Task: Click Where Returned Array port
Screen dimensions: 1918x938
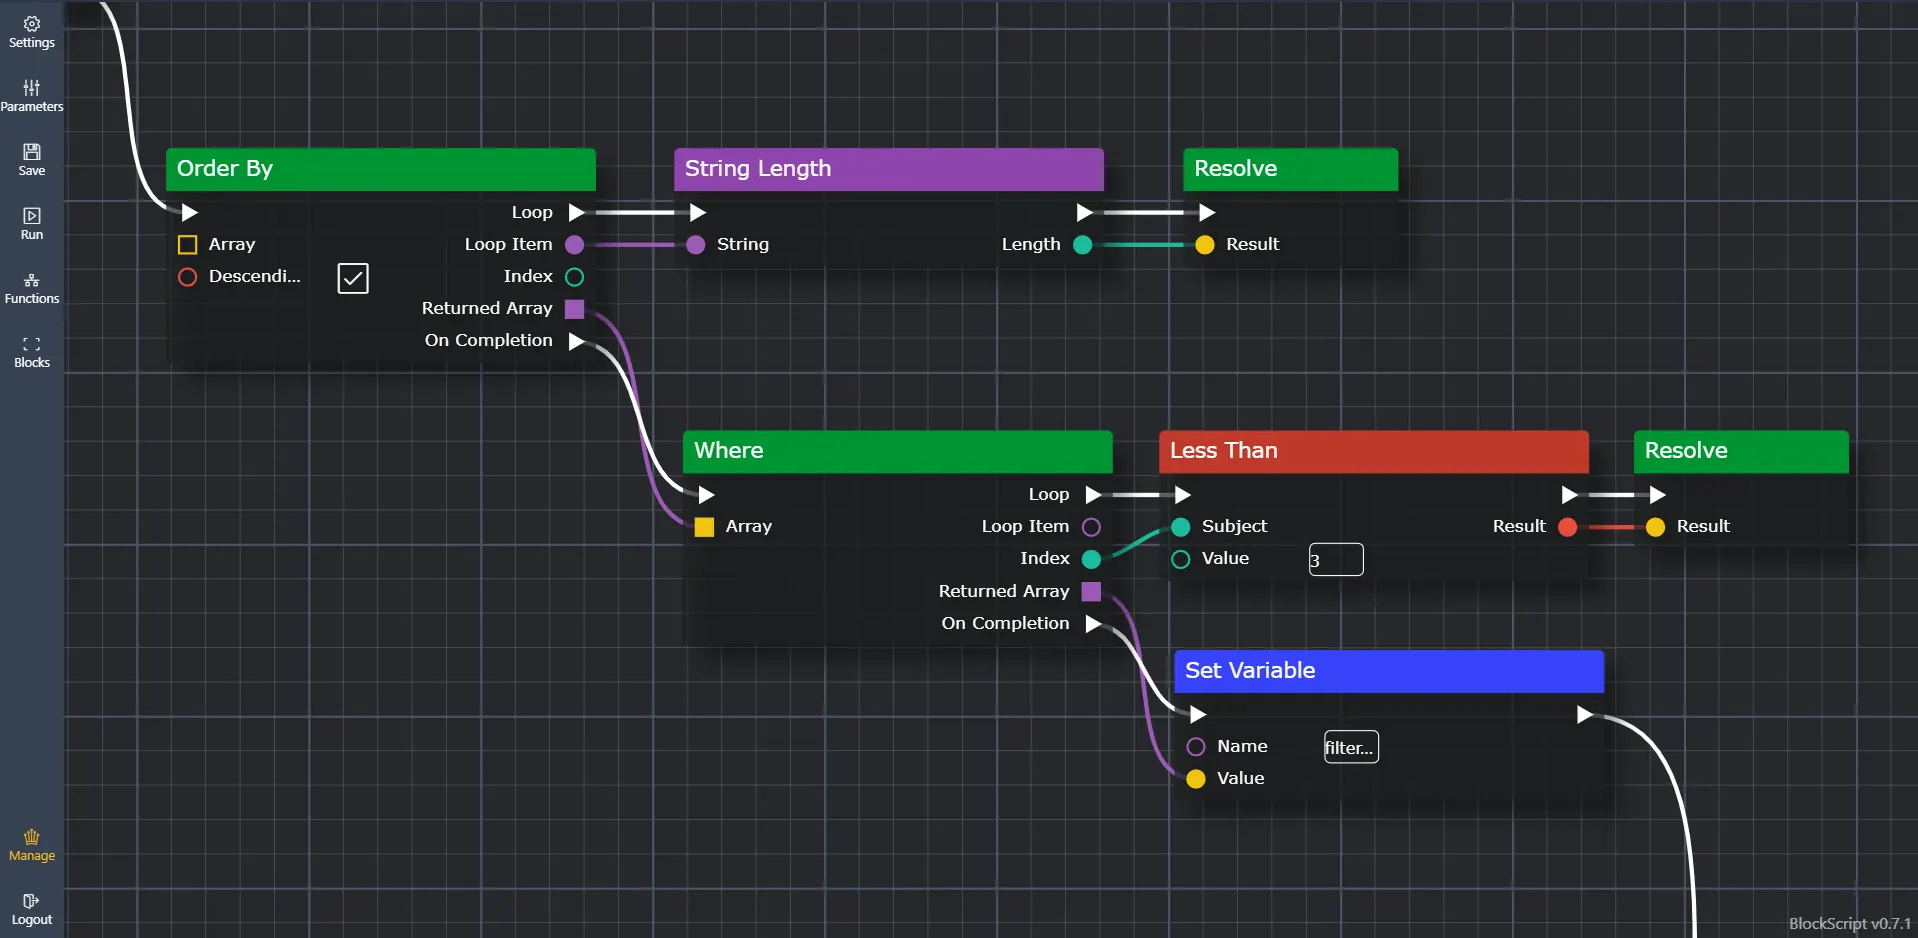Action: click(x=1092, y=592)
